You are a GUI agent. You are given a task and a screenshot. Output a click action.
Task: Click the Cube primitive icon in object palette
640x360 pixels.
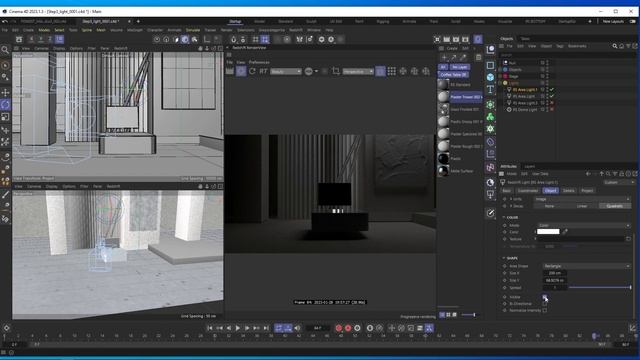(x=490, y=77)
